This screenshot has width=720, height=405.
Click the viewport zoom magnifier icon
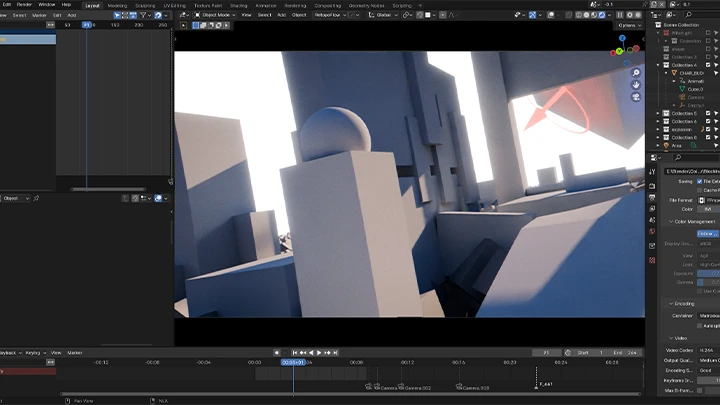[636, 73]
